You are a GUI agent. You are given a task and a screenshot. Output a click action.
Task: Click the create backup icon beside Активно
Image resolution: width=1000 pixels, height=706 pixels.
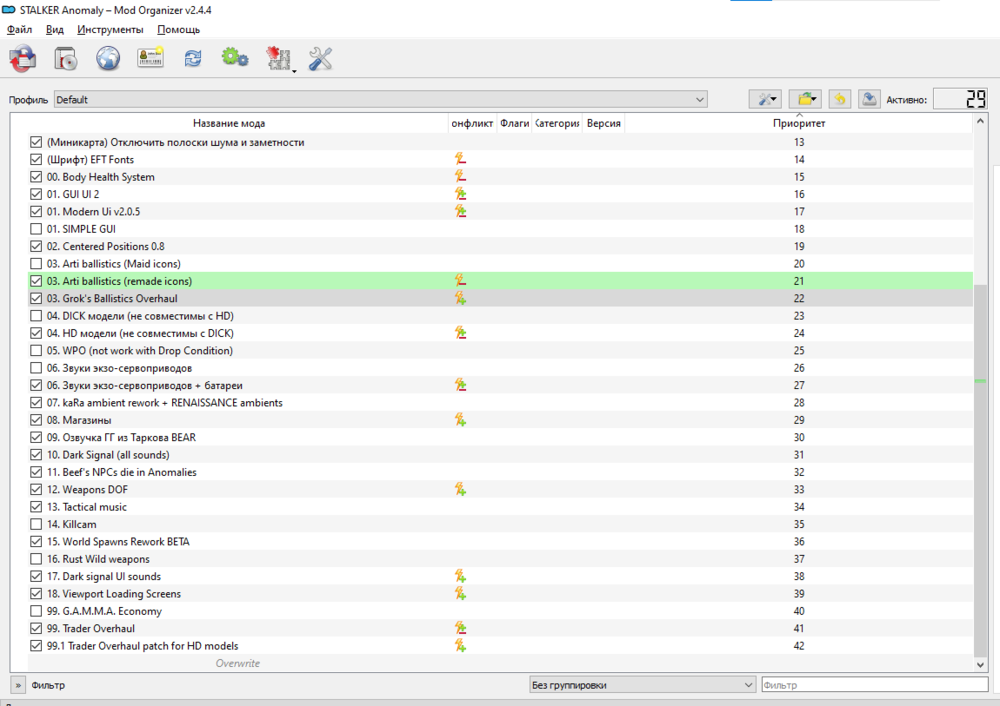tap(870, 99)
